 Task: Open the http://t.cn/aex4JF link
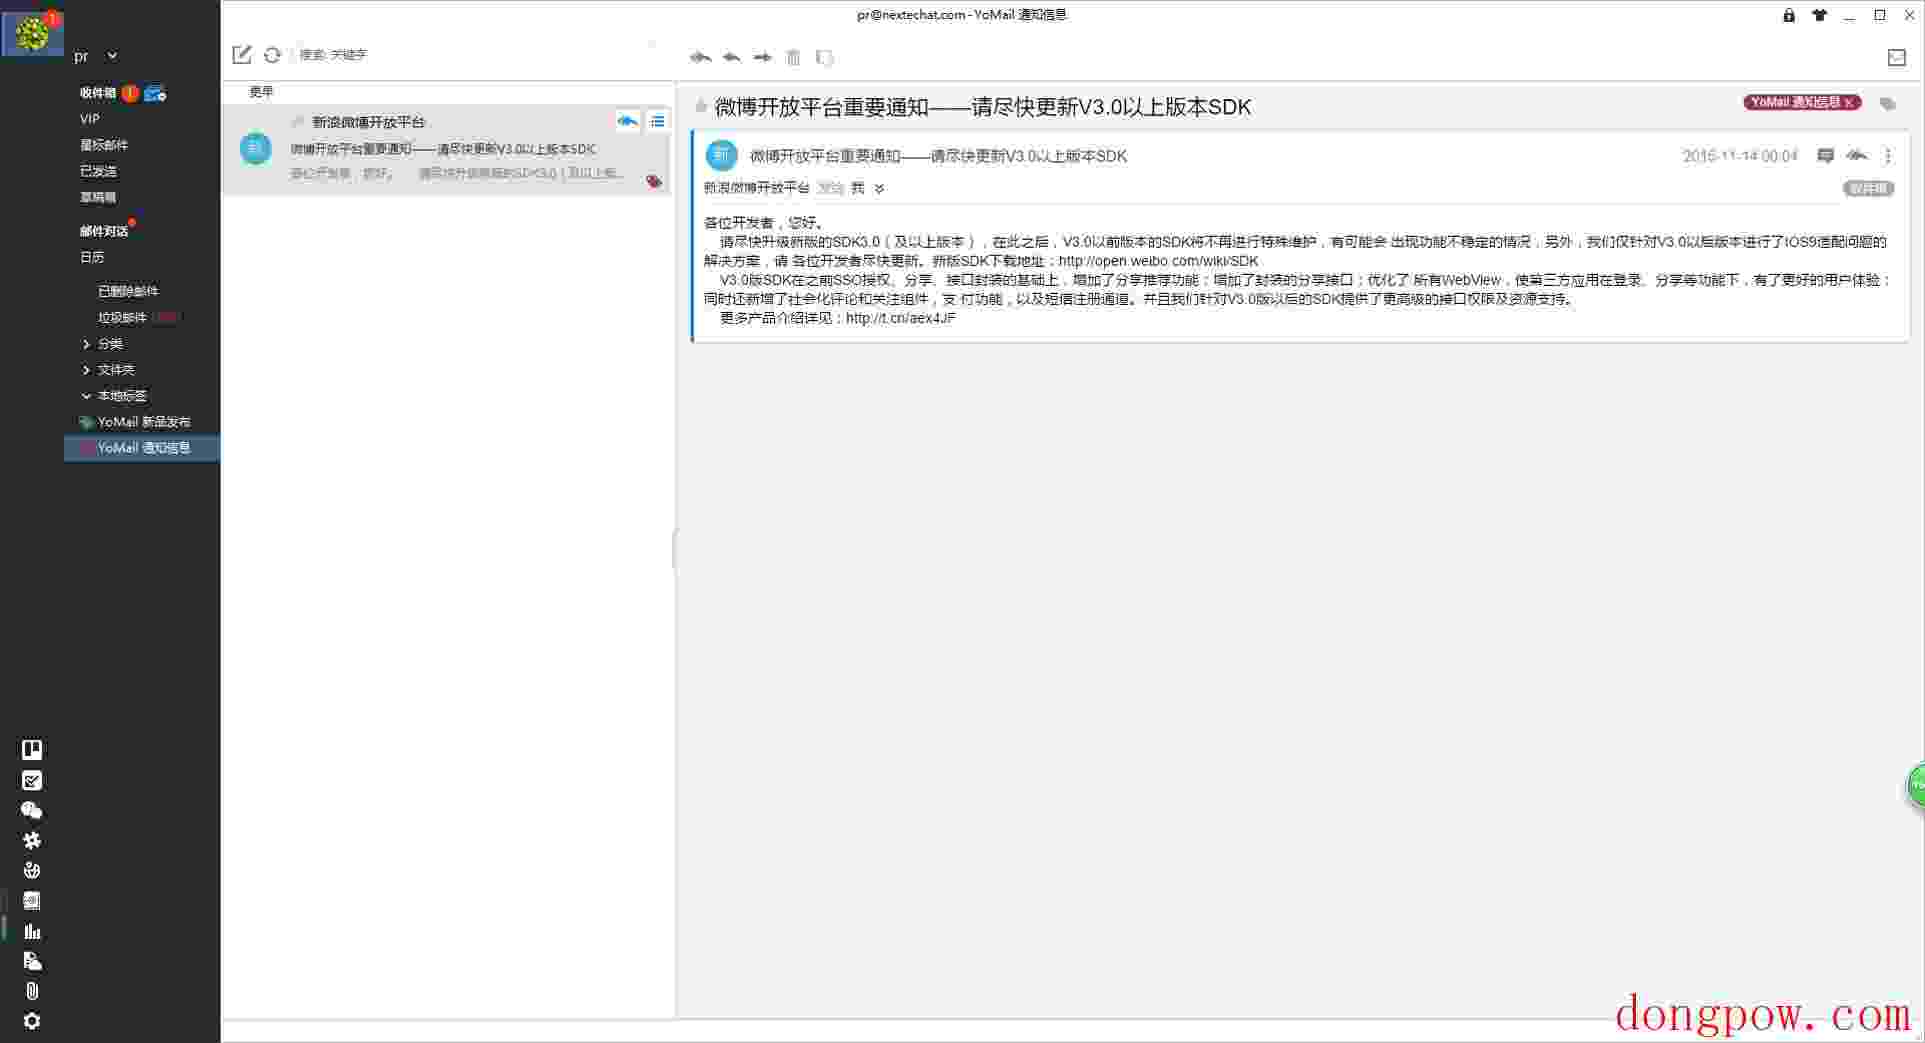900,318
